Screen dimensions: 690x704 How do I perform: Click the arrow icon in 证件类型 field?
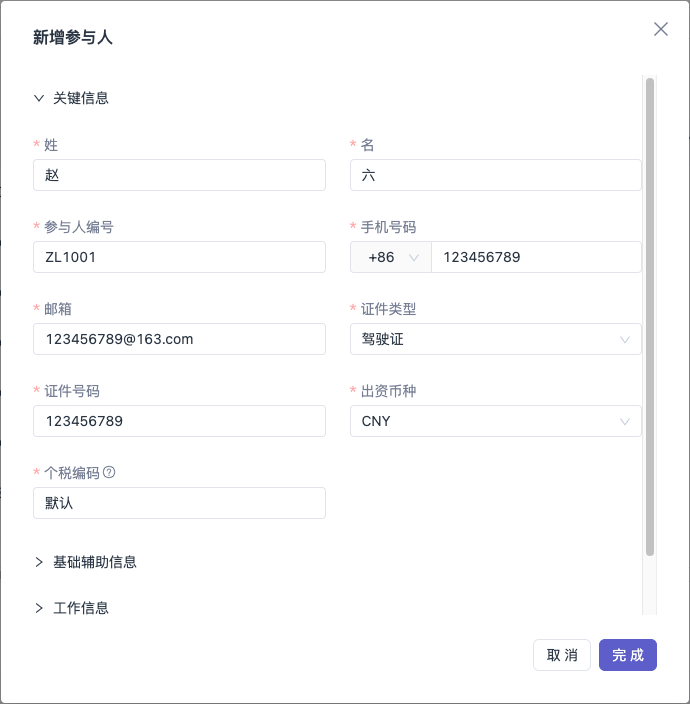(624, 339)
